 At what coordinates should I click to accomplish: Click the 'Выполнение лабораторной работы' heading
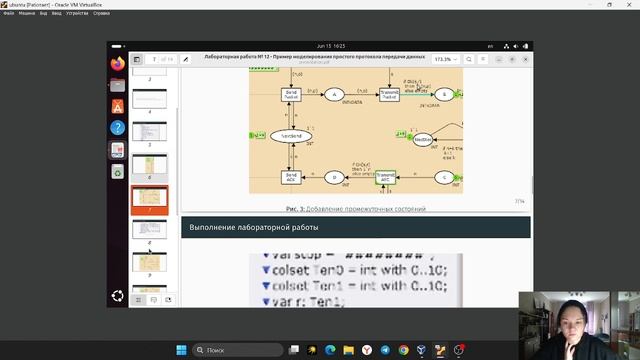(x=253, y=227)
